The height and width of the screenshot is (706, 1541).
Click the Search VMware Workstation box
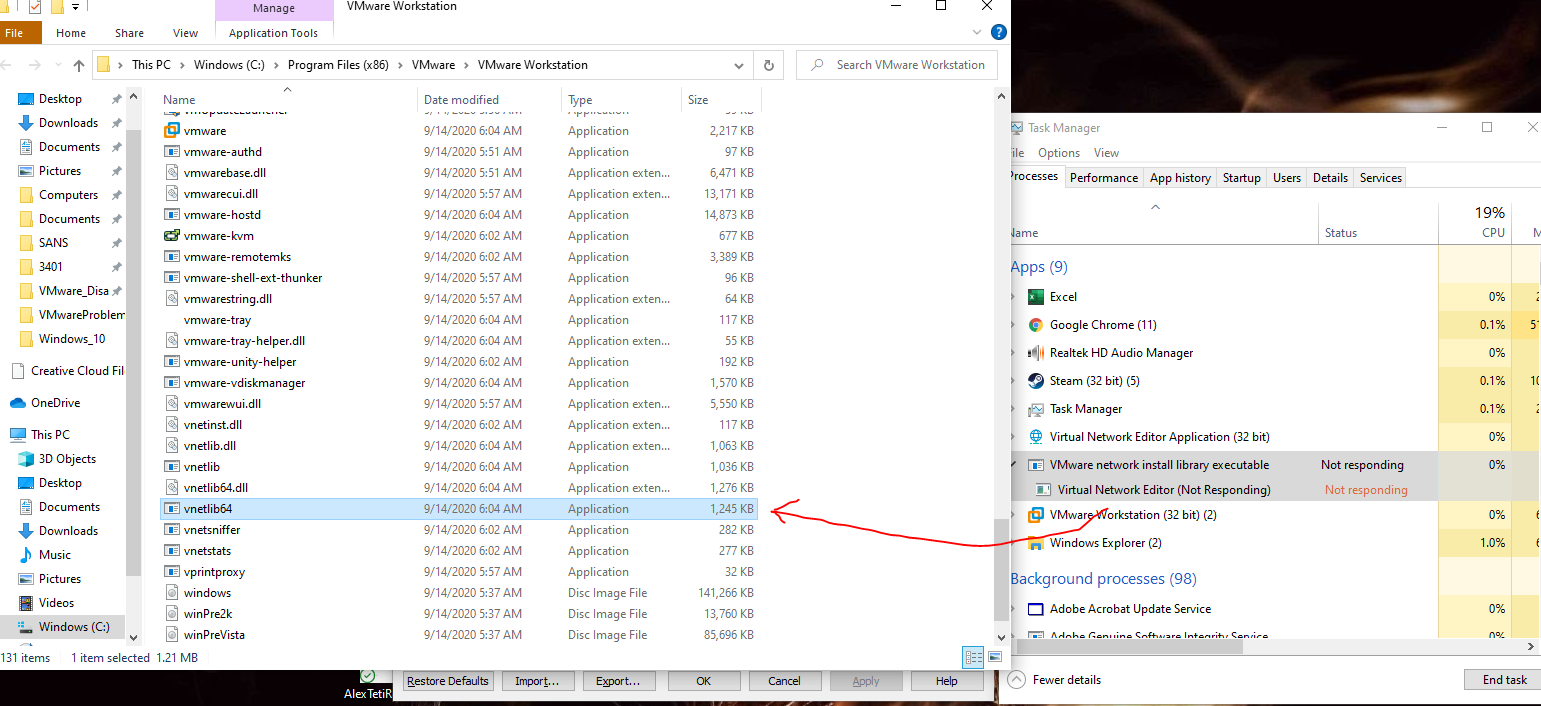click(x=896, y=64)
